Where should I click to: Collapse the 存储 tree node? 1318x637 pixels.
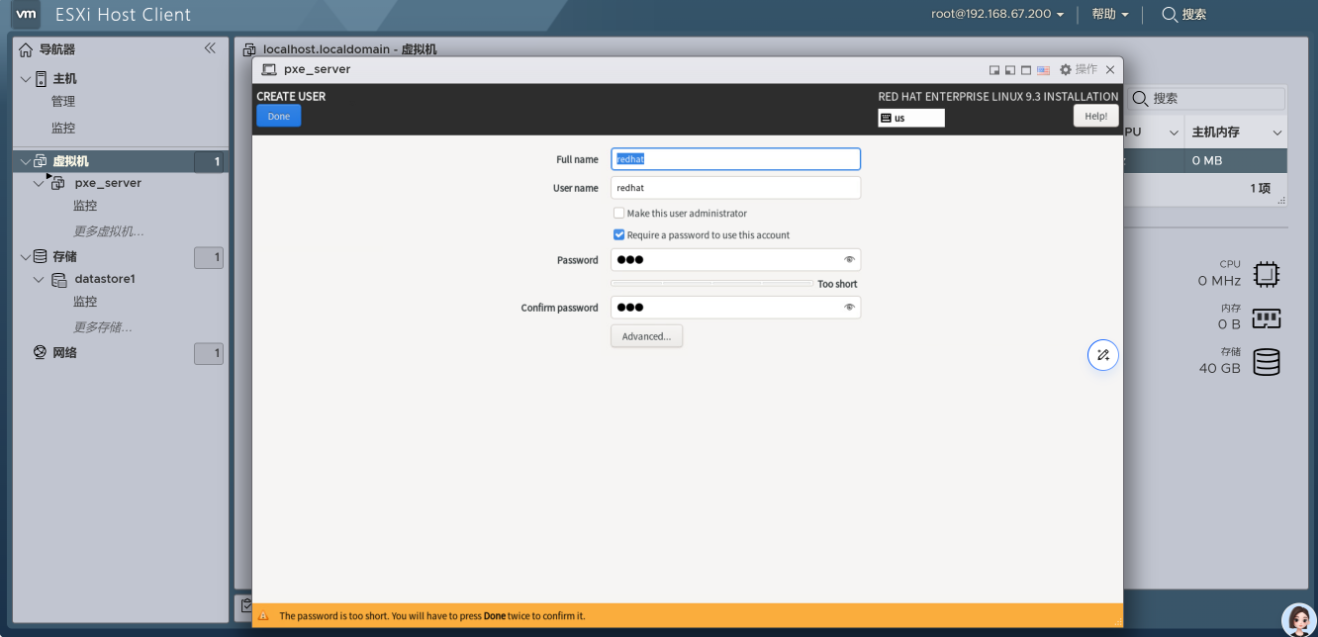[x=25, y=257]
